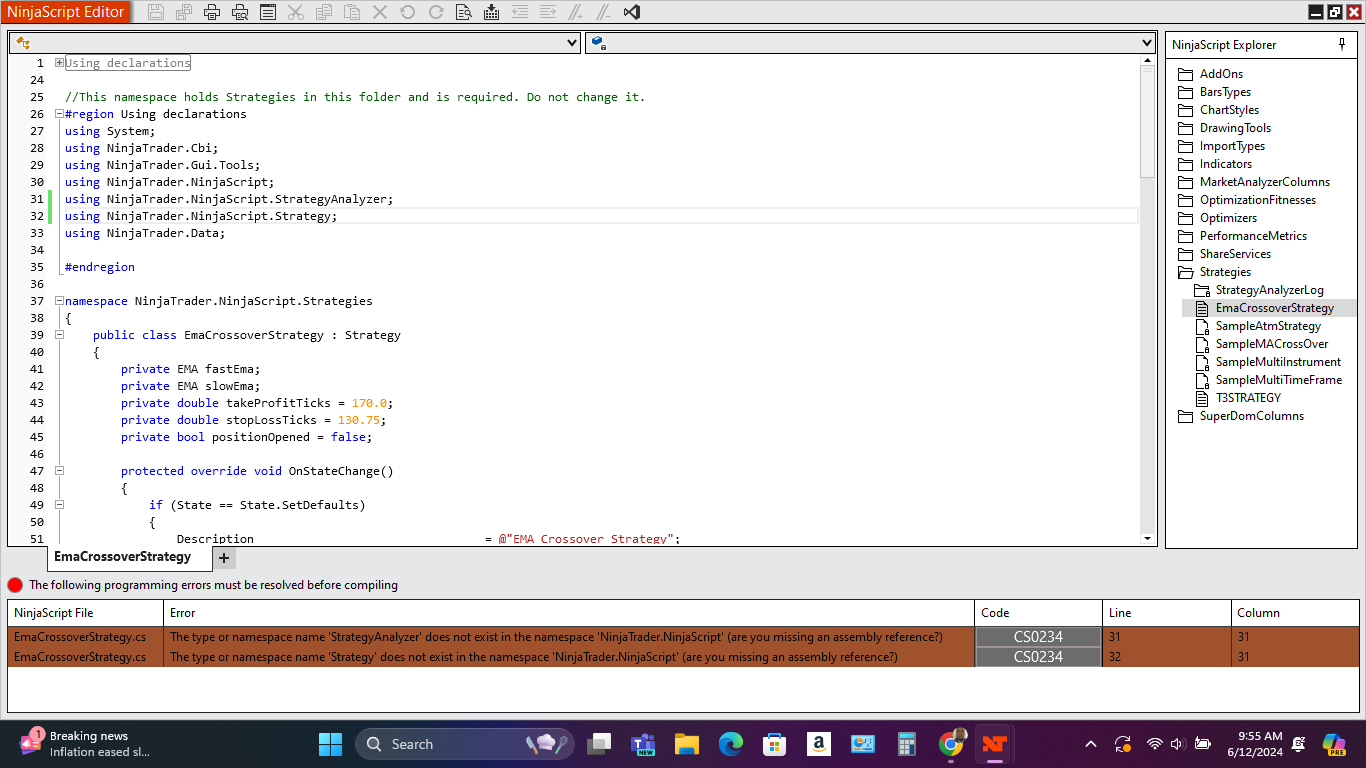The image size is (1366, 768).
Task: Open the right member navigation dropdown
Action: [1147, 43]
